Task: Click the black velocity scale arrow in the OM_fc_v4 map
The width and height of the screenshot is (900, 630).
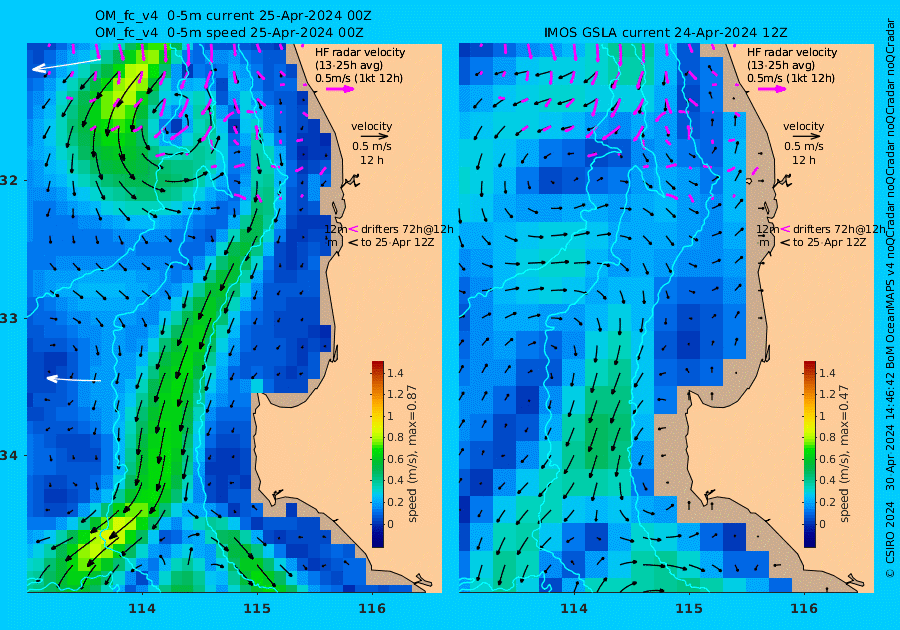Action: 375,137
